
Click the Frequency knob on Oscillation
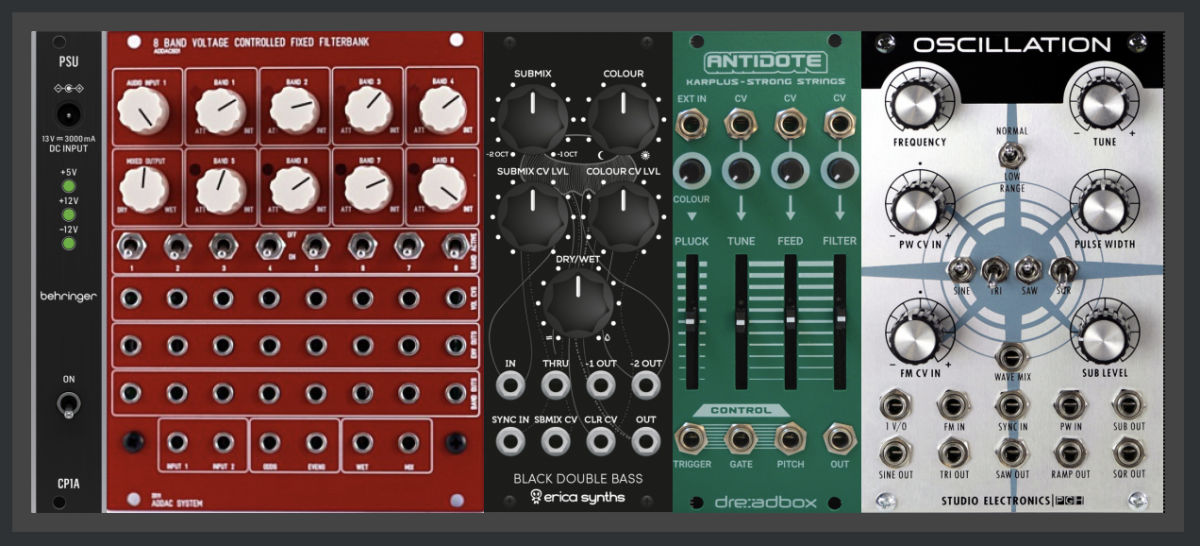pos(920,101)
